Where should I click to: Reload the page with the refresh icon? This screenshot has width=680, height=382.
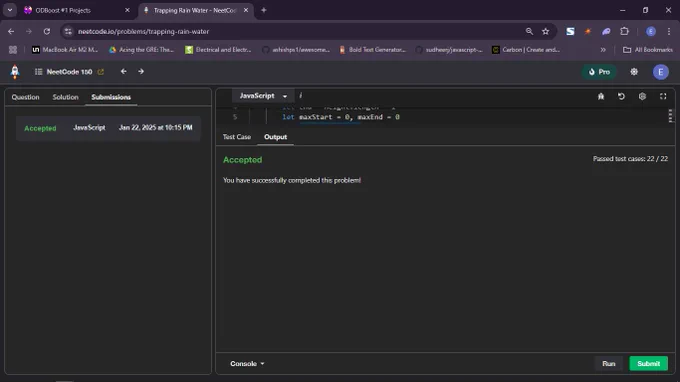(47, 31)
